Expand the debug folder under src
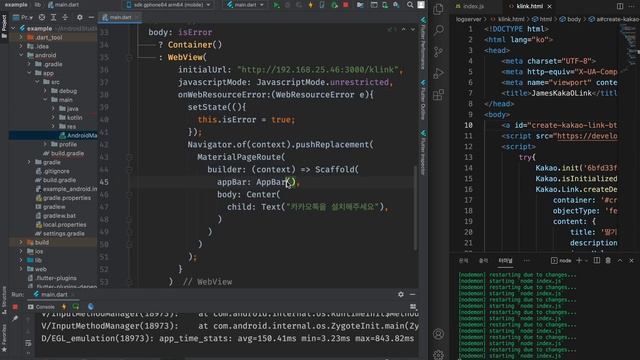Viewport: 640px width, 360px height. click(x=45, y=91)
